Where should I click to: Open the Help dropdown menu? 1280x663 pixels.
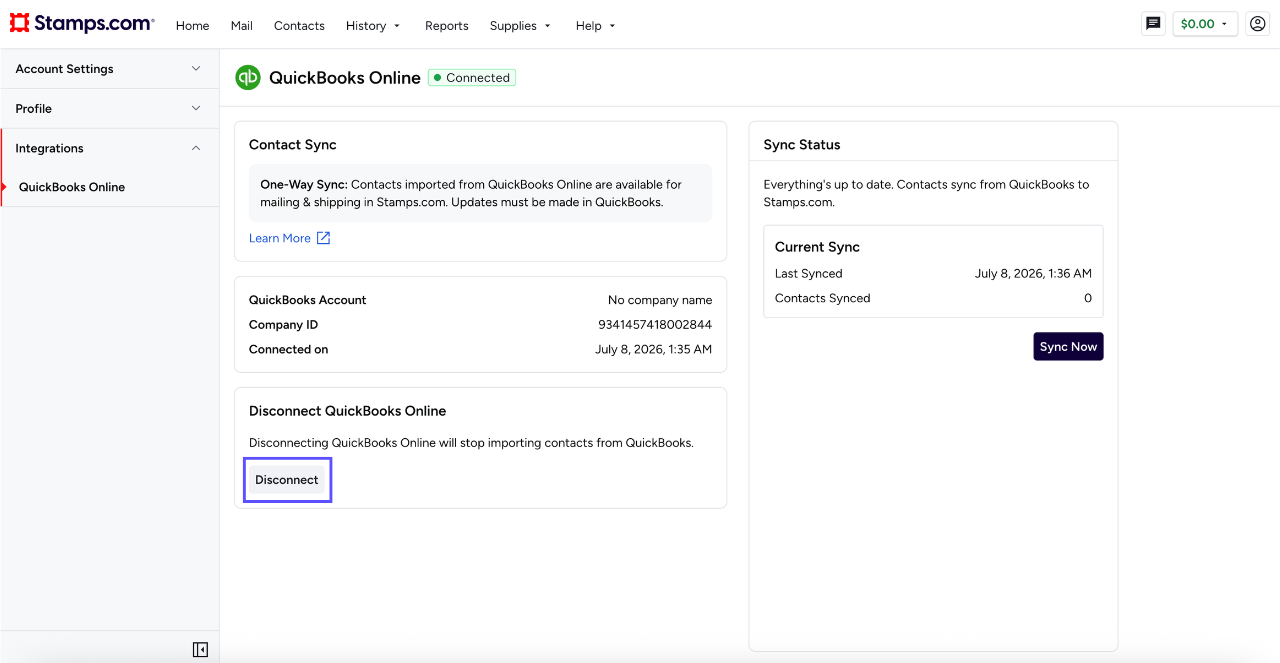tap(596, 26)
